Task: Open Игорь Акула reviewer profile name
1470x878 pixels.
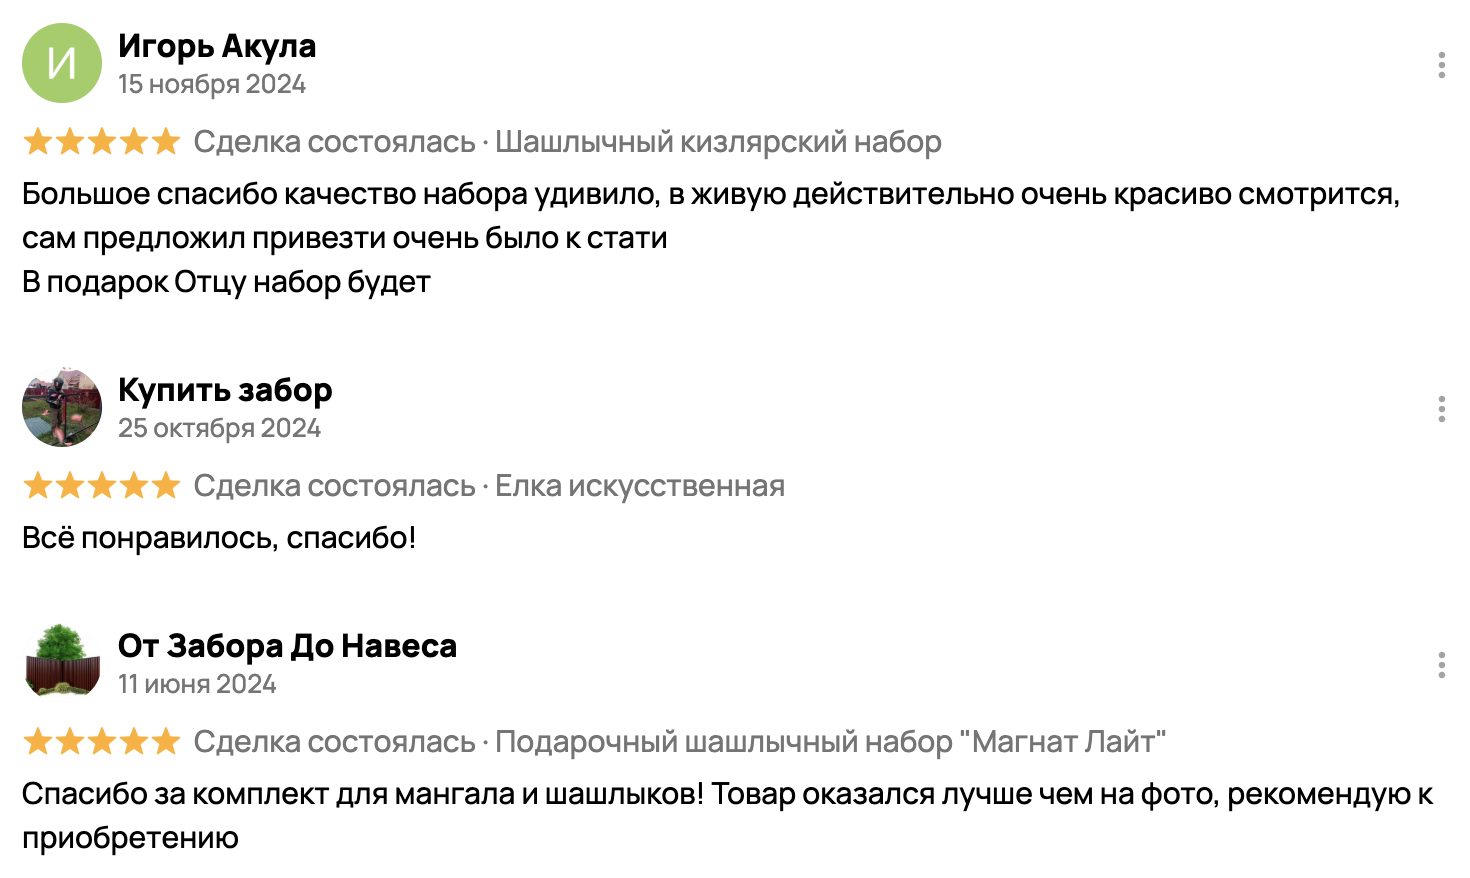Action: pyautogui.click(x=217, y=46)
